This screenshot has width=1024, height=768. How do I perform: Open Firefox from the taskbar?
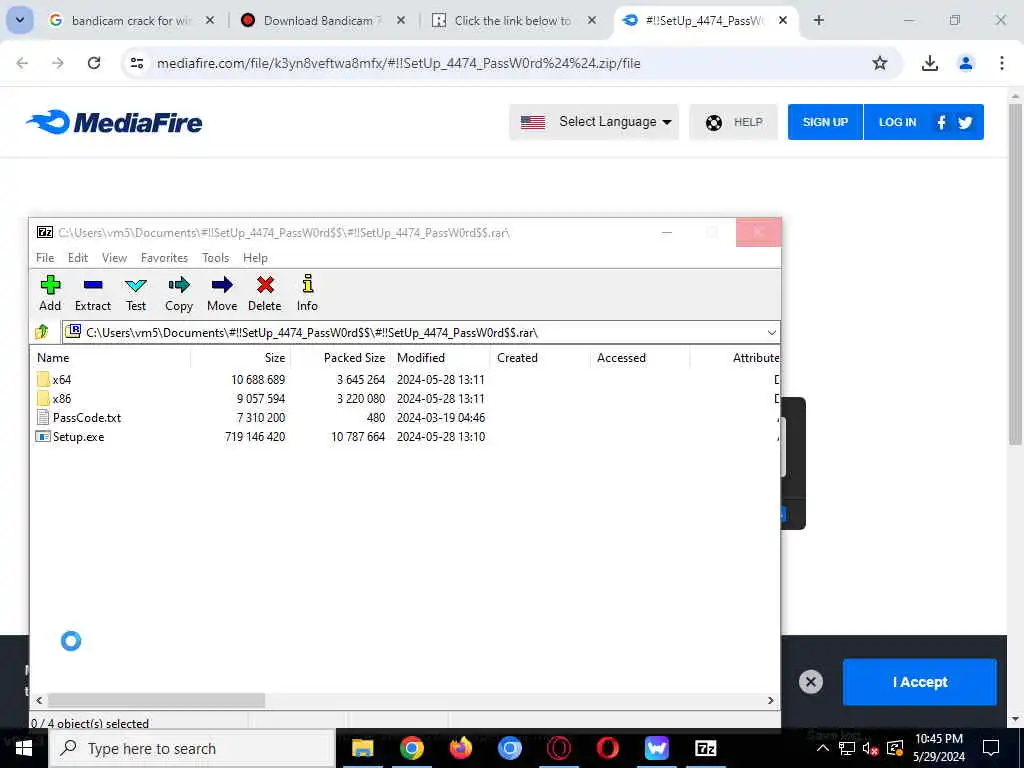click(460, 748)
